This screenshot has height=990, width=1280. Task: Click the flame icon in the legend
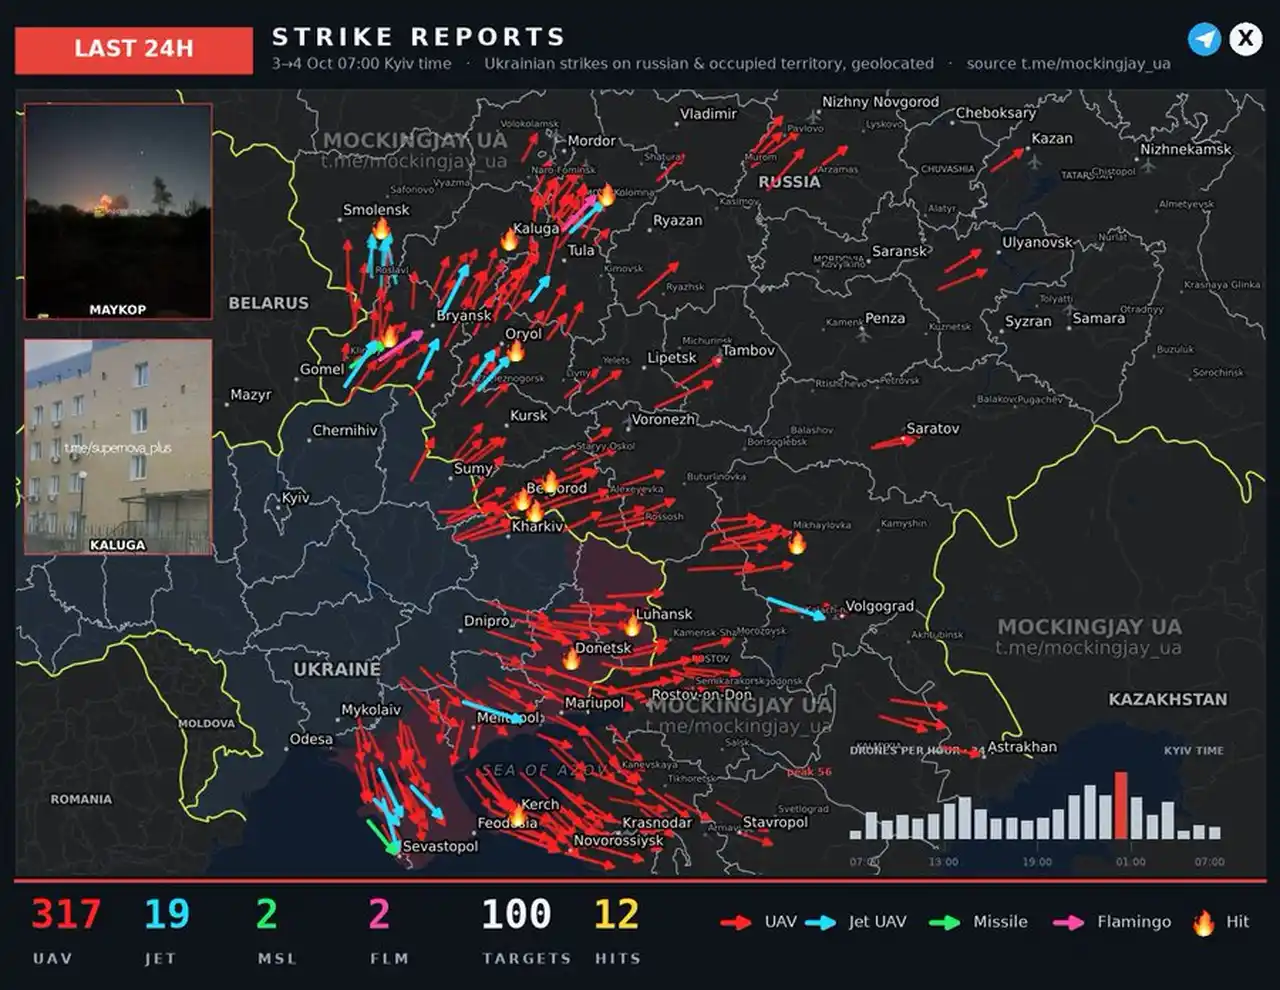tap(1204, 923)
